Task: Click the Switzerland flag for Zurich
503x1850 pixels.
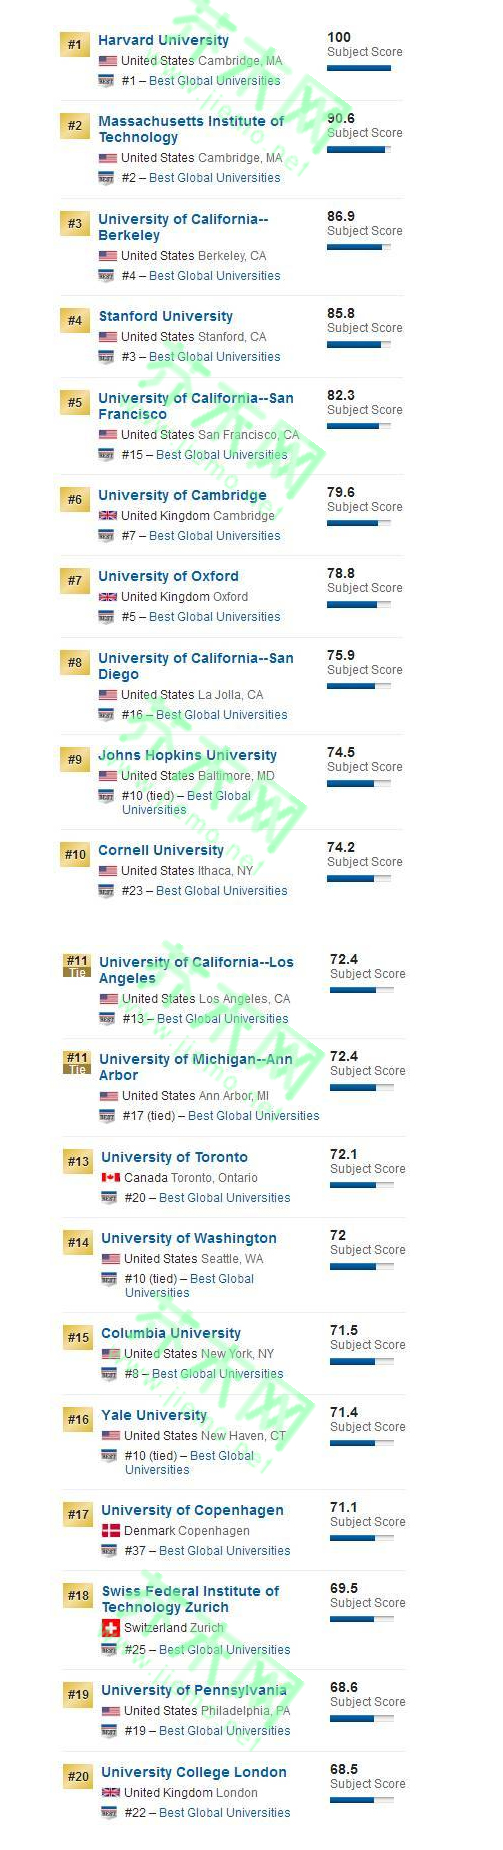Action: pyautogui.click(x=111, y=1628)
